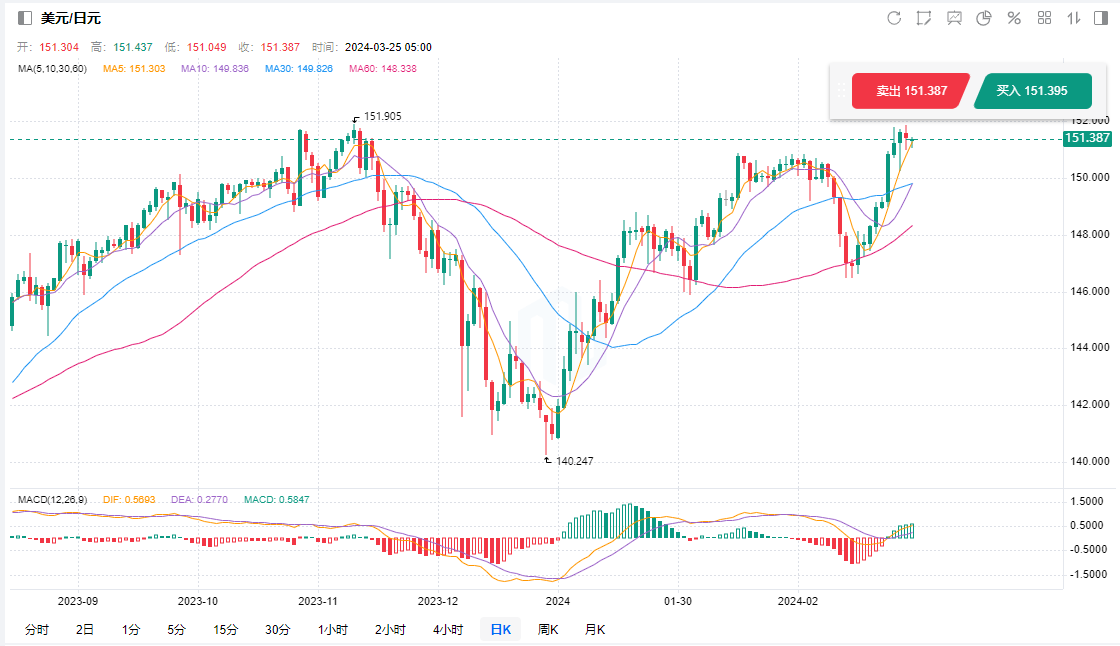The image size is (1120, 646).
Task: Select the 周K weekly chart tab
Action: pos(548,629)
